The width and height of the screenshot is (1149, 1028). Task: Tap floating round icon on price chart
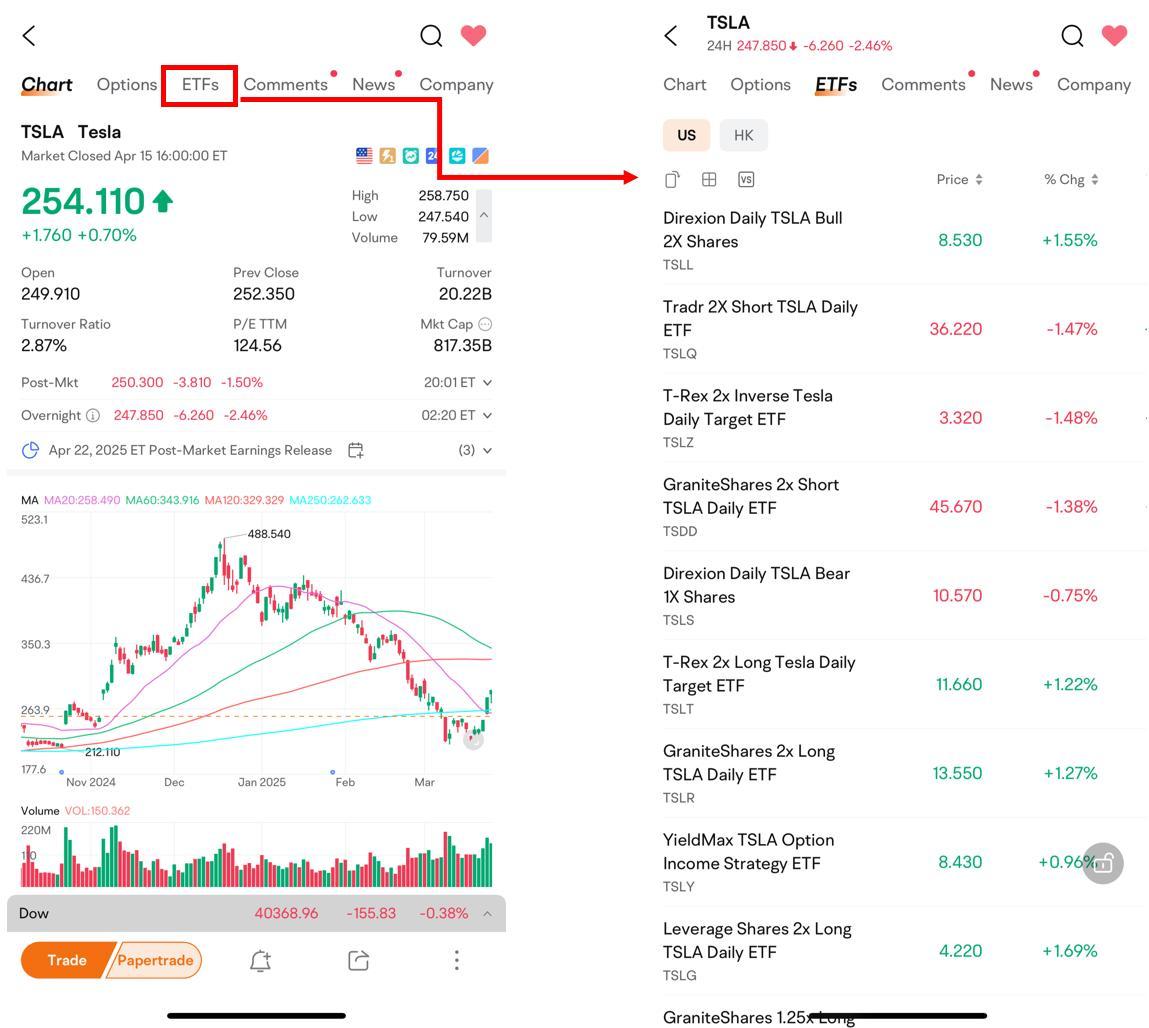473,740
